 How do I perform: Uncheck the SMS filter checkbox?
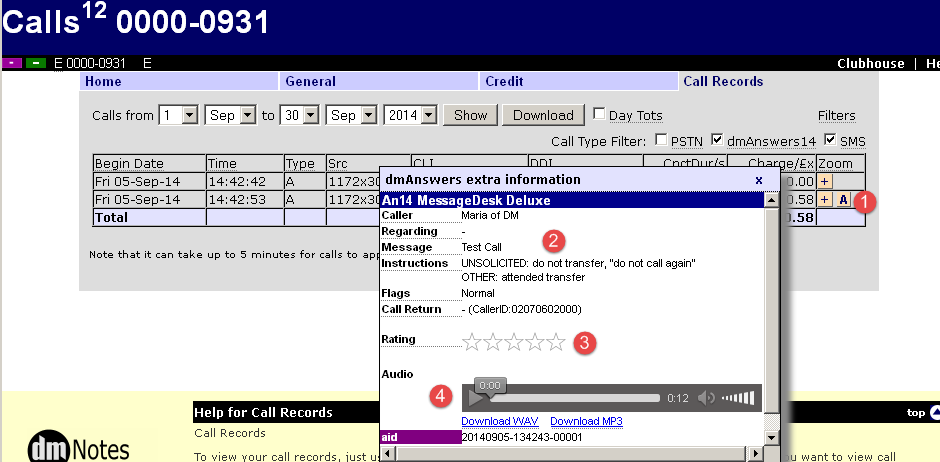(830, 140)
